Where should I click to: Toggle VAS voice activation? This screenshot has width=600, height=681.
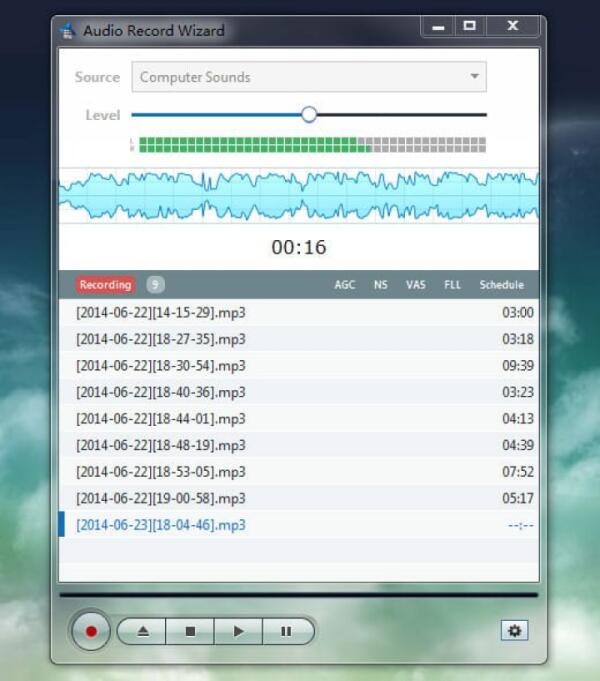click(x=415, y=285)
